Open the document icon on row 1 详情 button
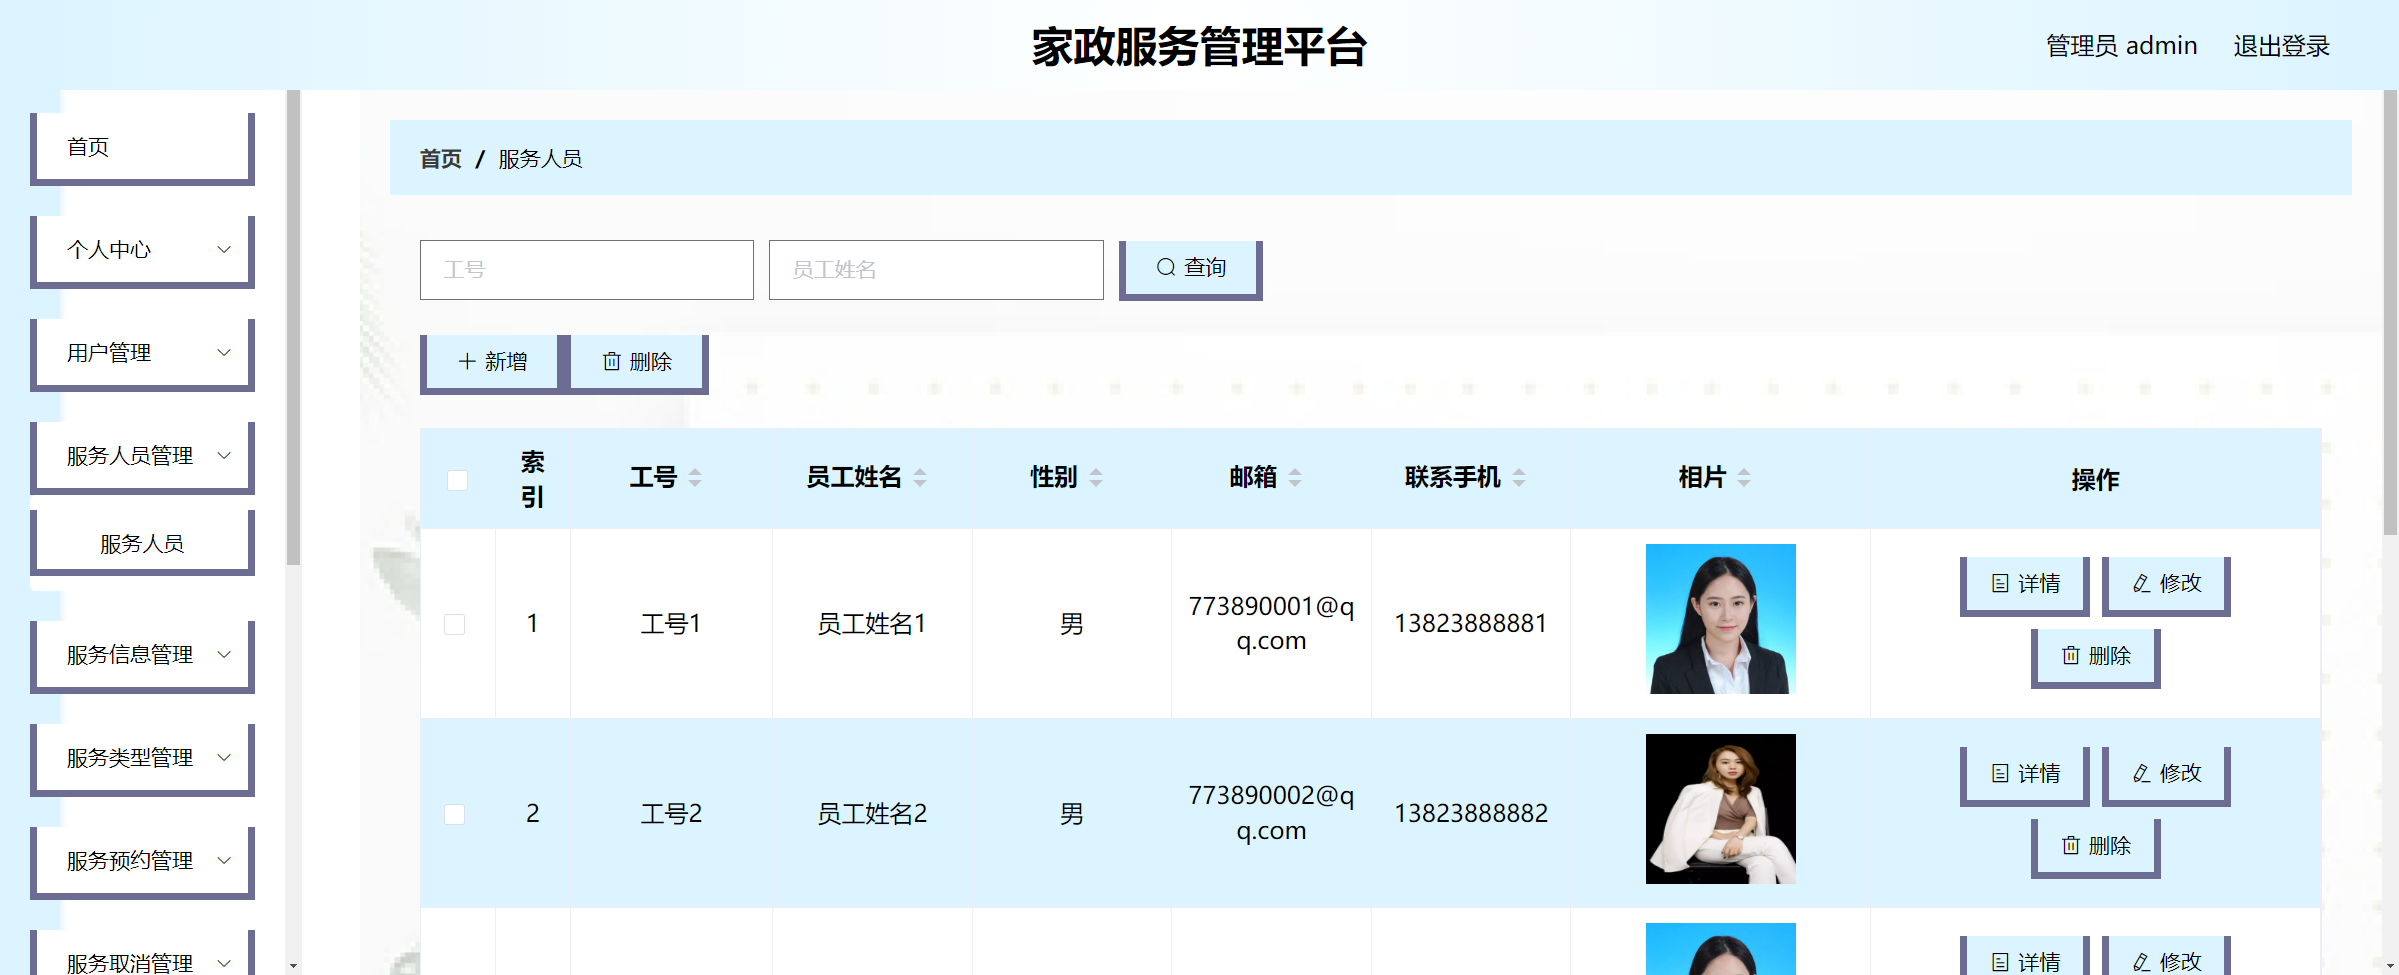The image size is (2399, 975). click(1998, 583)
